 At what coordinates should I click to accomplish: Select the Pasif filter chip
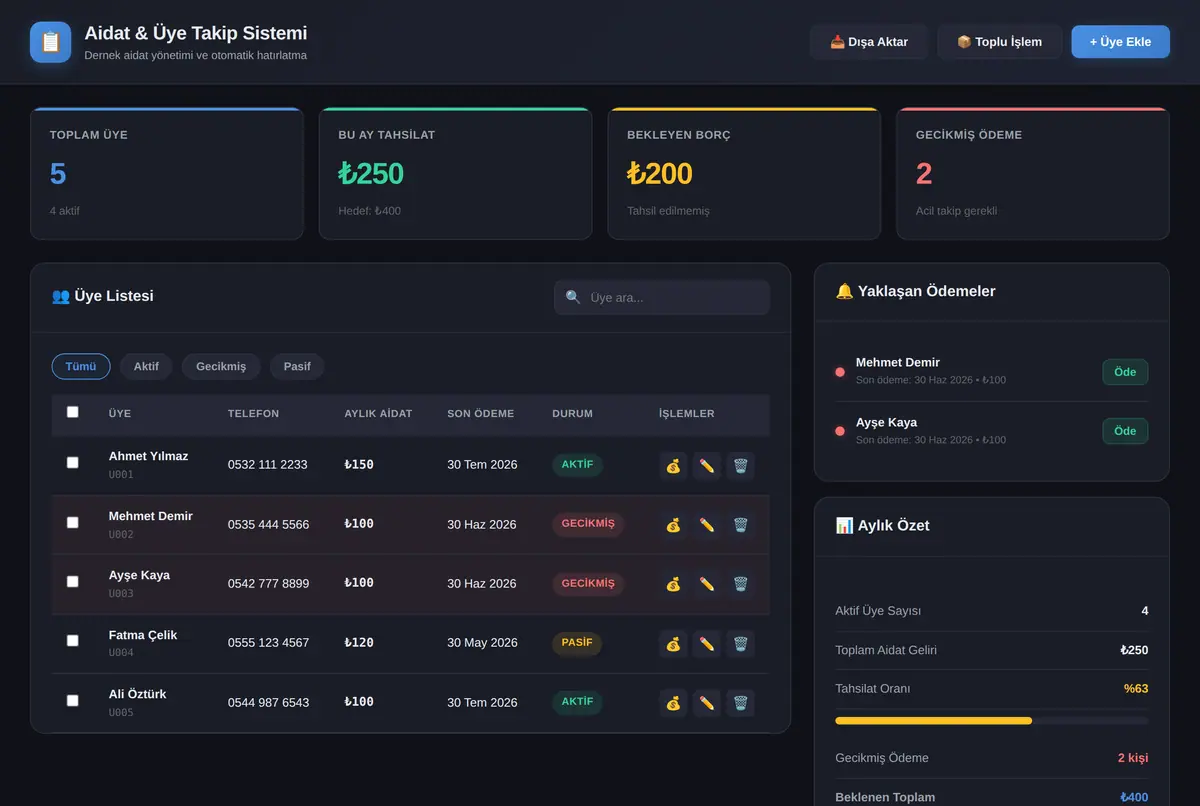297,367
